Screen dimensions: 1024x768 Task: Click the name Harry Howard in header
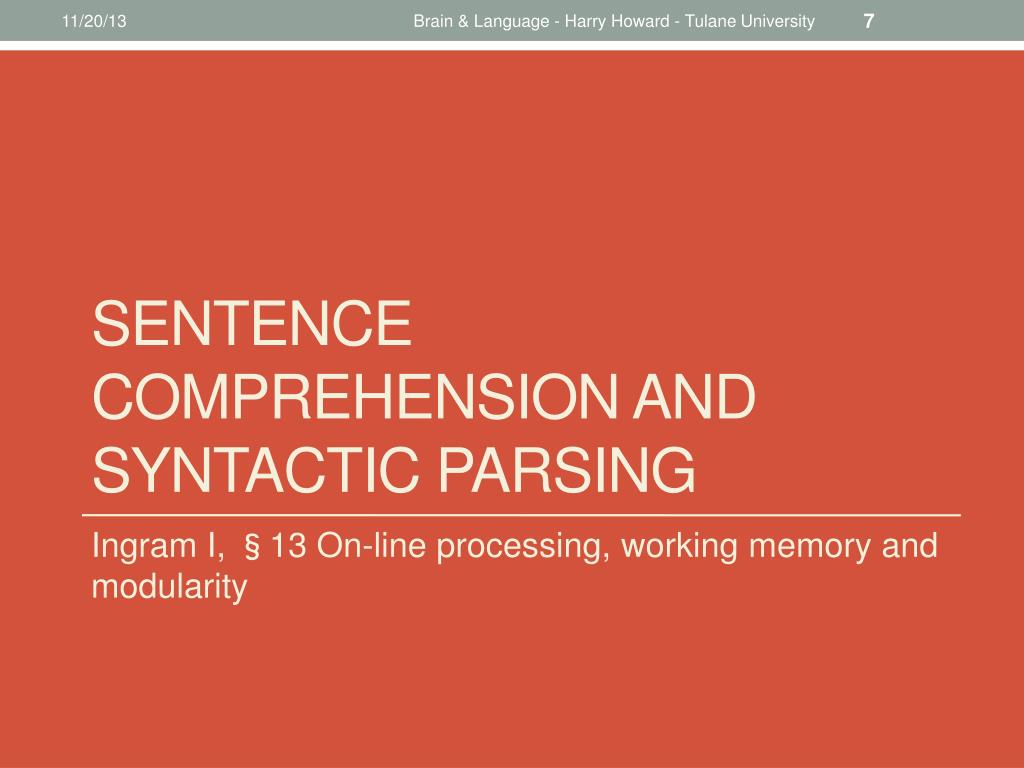point(616,22)
